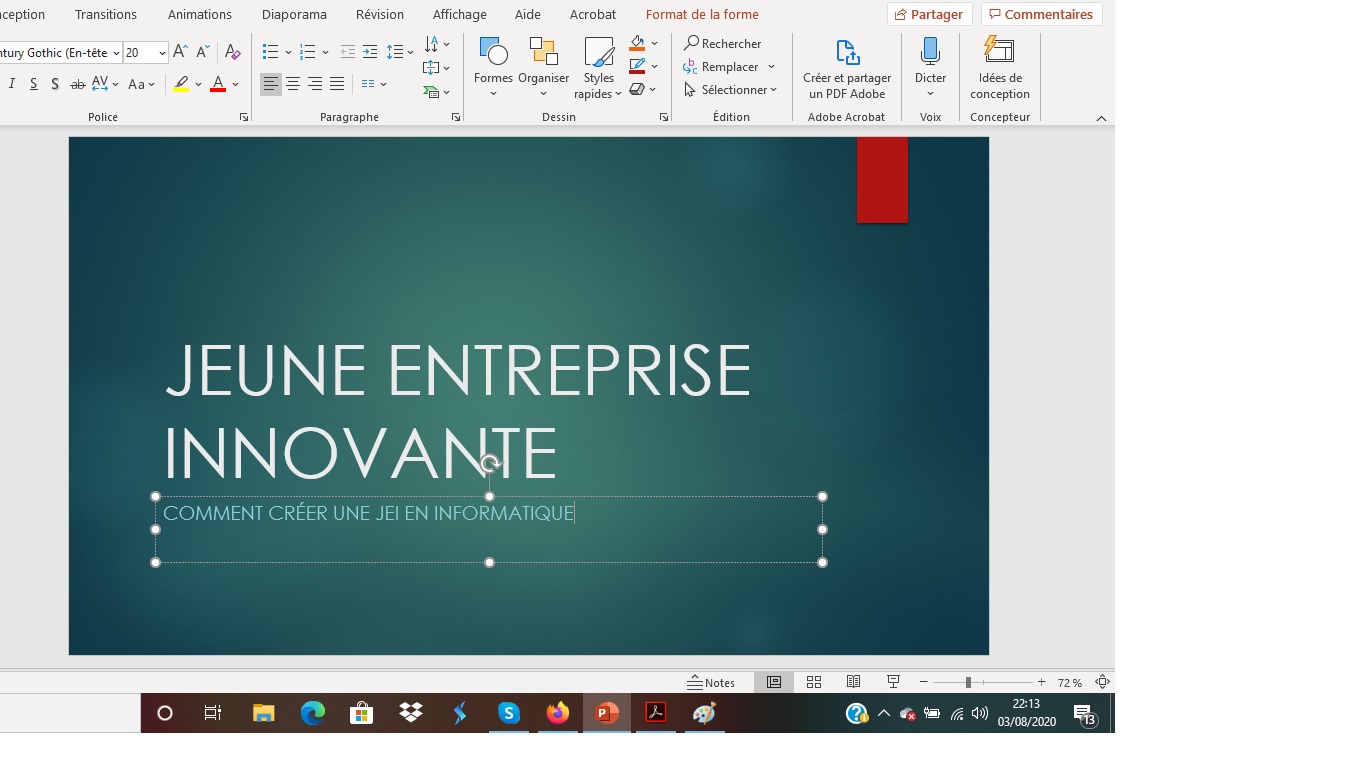This screenshot has width=1366, height=768.
Task: Click the zoom slider handle
Action: [967, 682]
